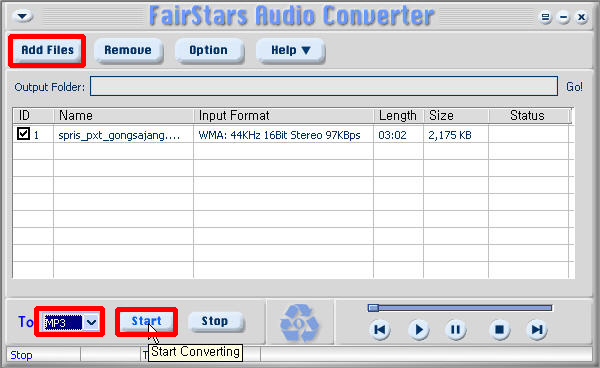Open the Option settings

click(209, 50)
